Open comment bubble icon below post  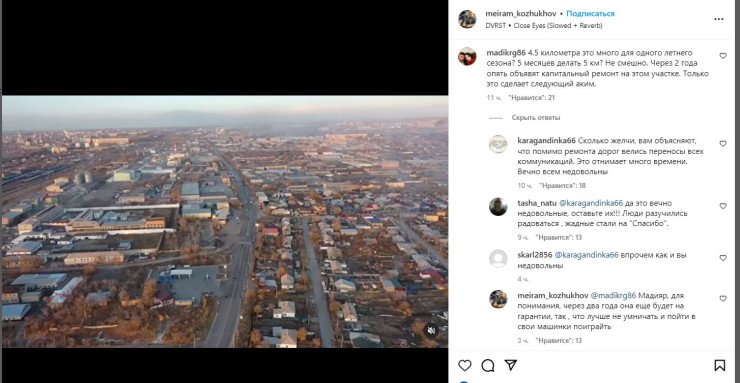click(x=488, y=366)
